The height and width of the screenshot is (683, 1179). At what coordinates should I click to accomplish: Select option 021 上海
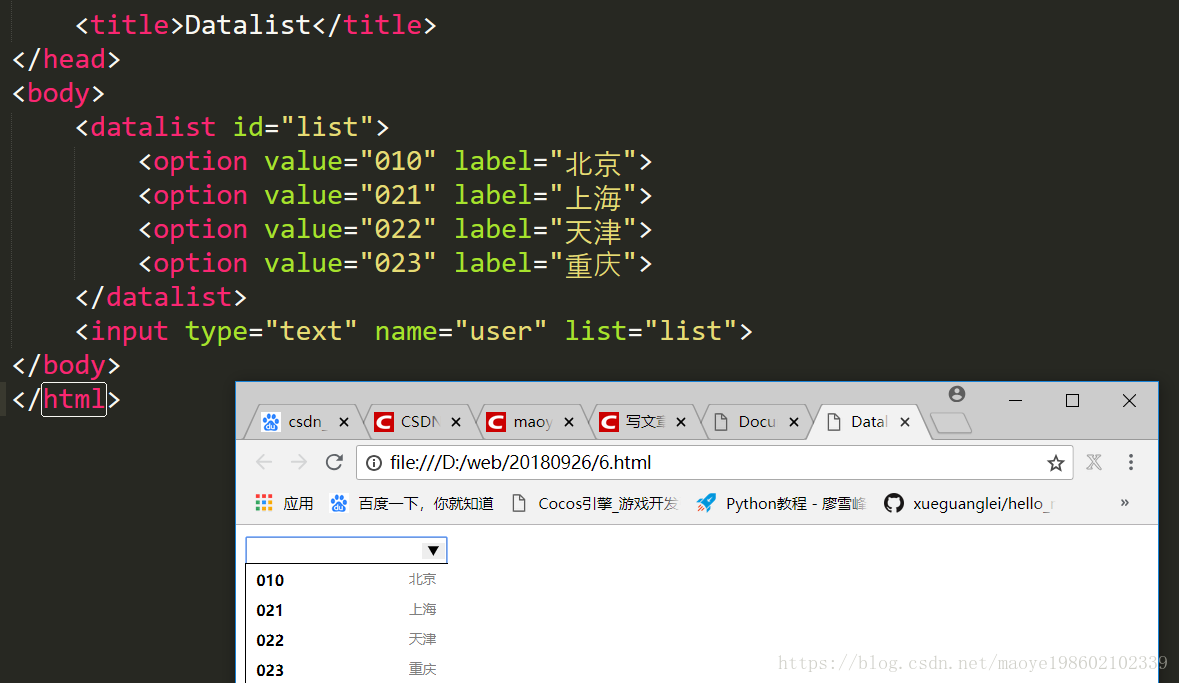point(347,610)
